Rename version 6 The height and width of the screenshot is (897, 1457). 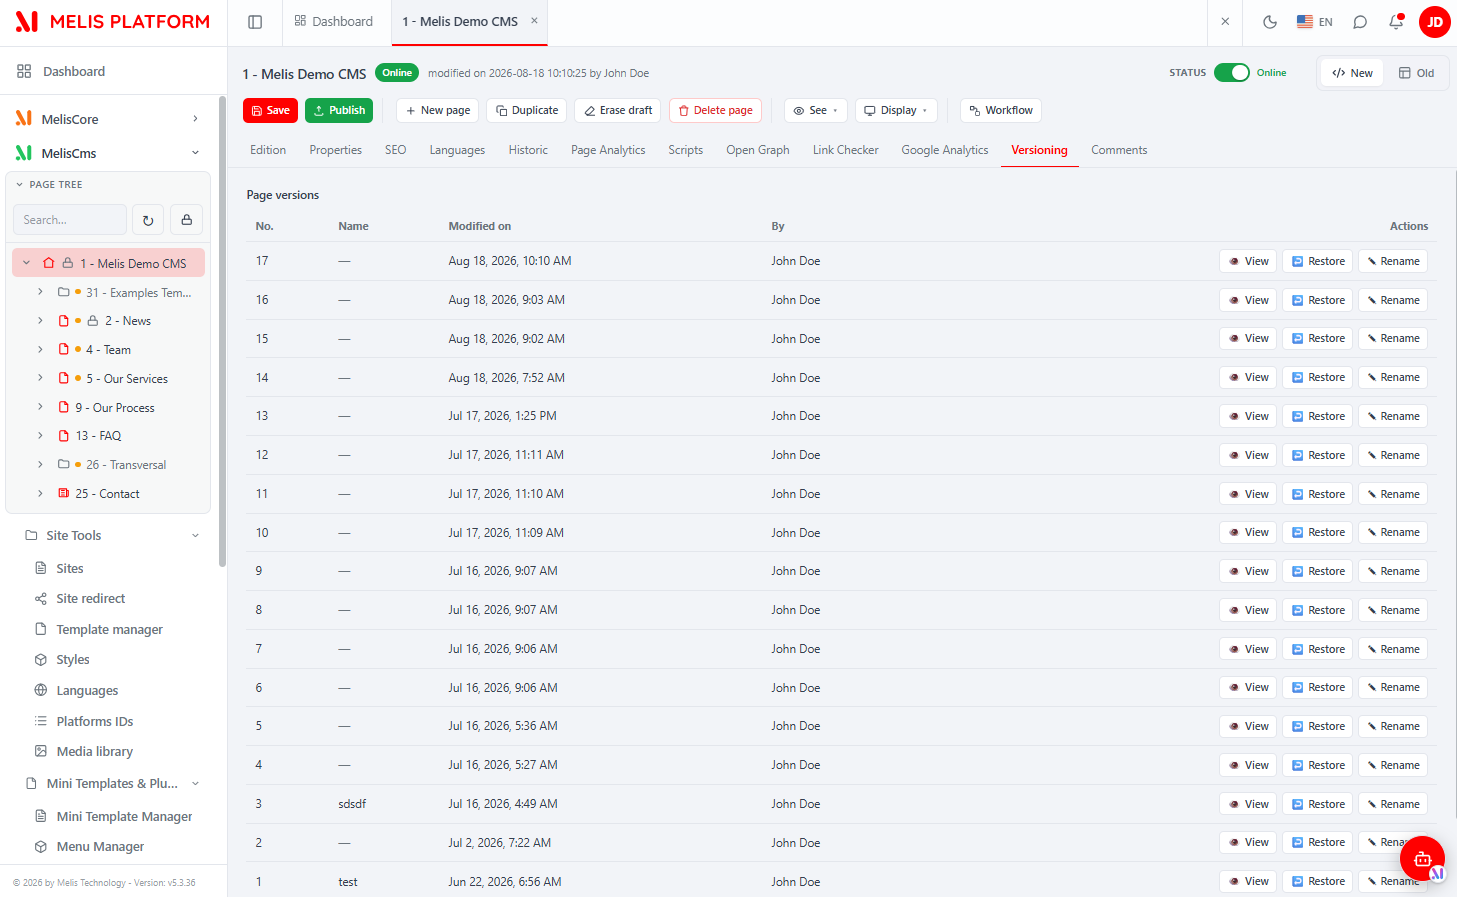tap(1393, 687)
